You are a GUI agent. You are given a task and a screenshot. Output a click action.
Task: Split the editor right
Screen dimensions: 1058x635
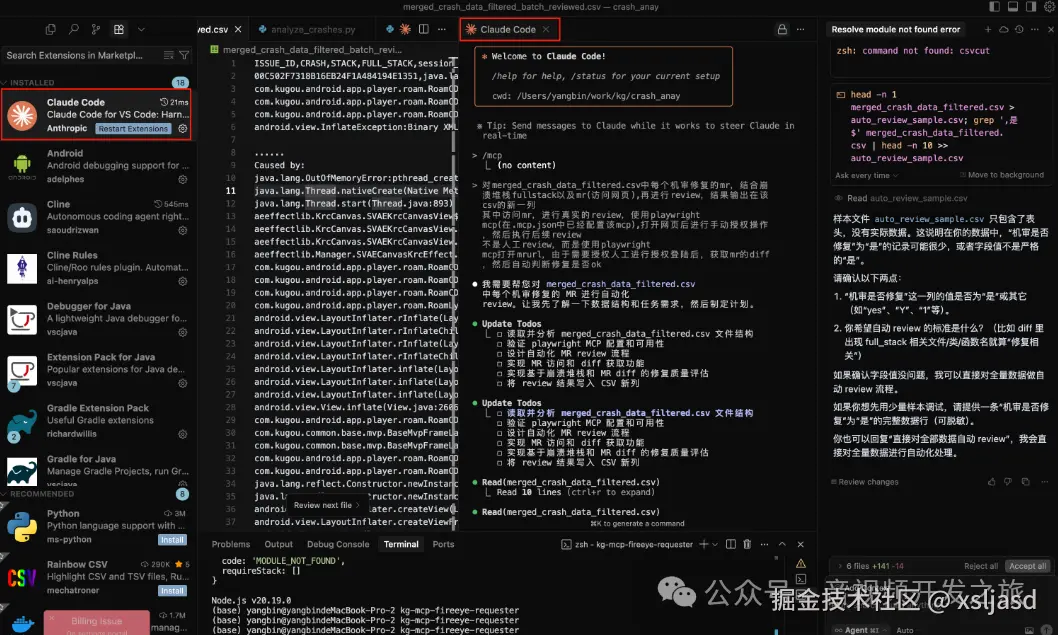pyautogui.click(x=424, y=29)
